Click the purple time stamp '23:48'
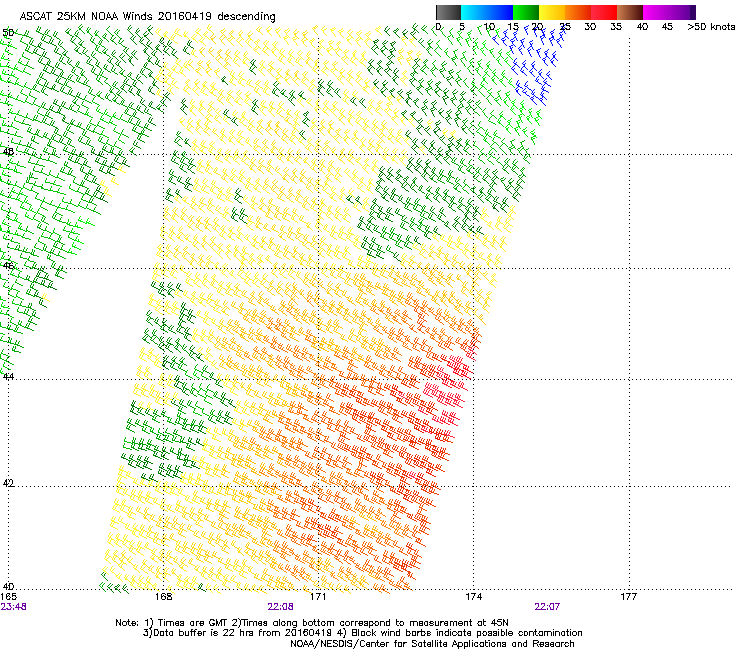The width and height of the screenshot is (740, 650). pos(14,607)
